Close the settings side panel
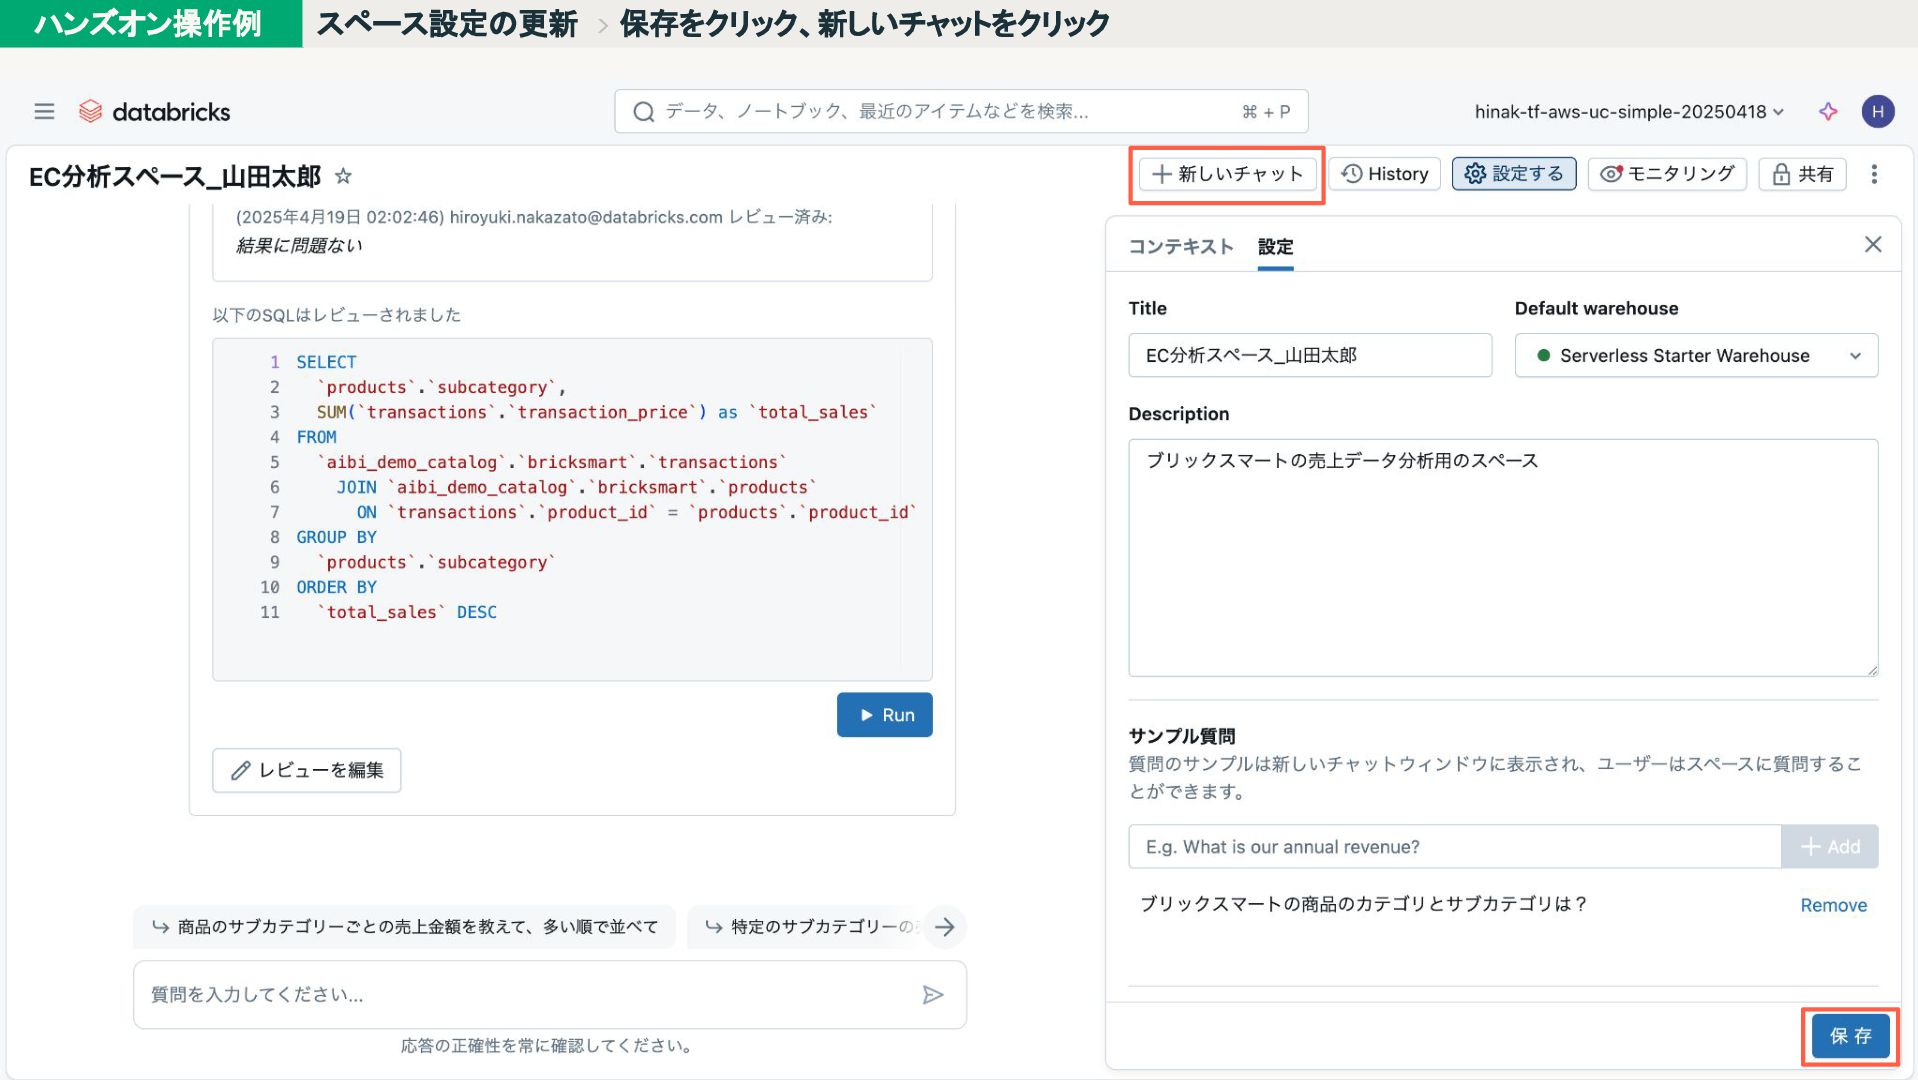Viewport: 1918px width, 1080px height. click(x=1872, y=245)
